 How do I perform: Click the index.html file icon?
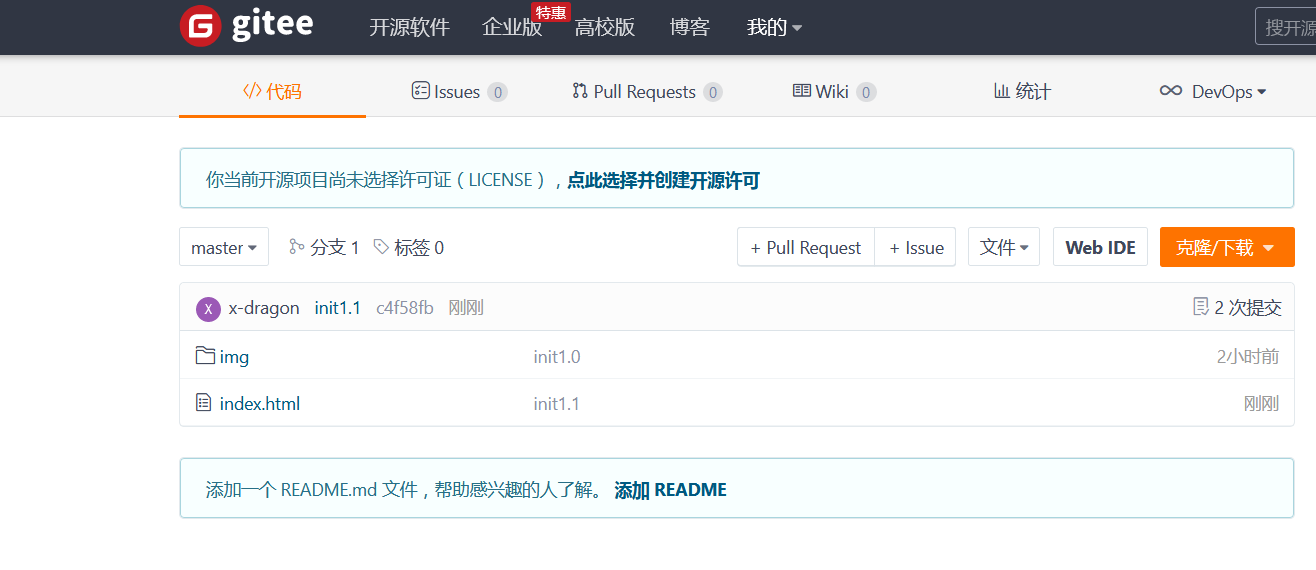coord(204,403)
